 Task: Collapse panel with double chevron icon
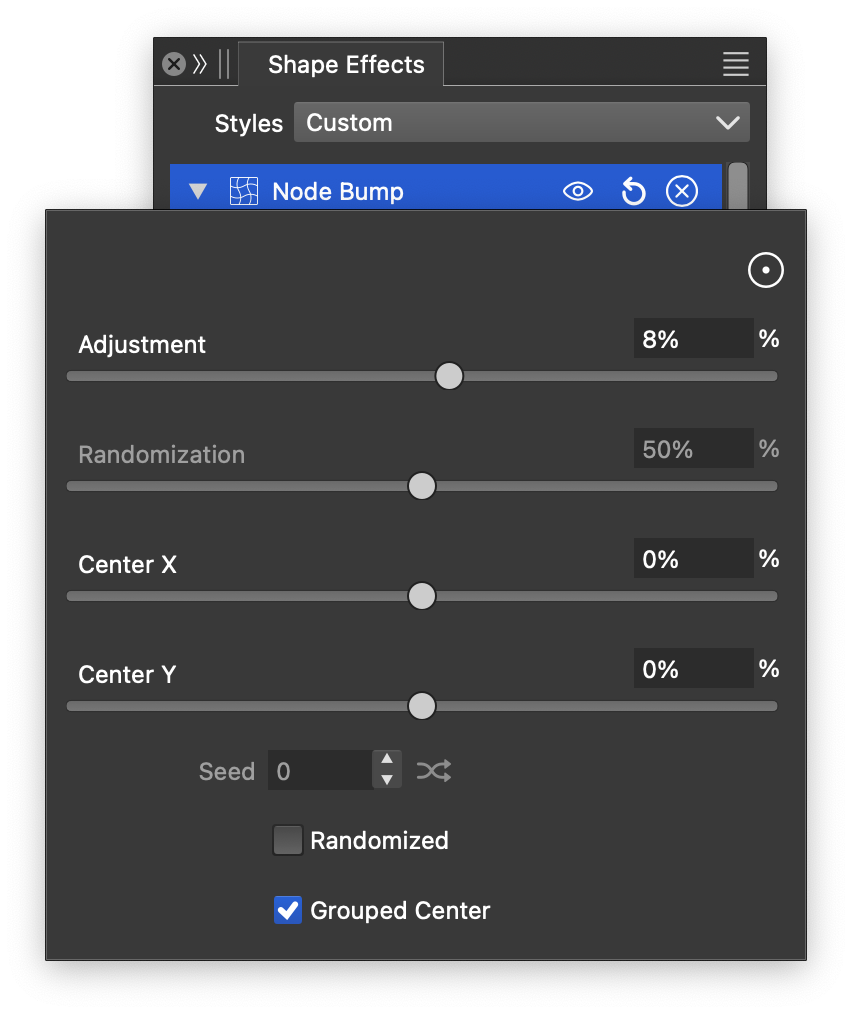point(200,65)
